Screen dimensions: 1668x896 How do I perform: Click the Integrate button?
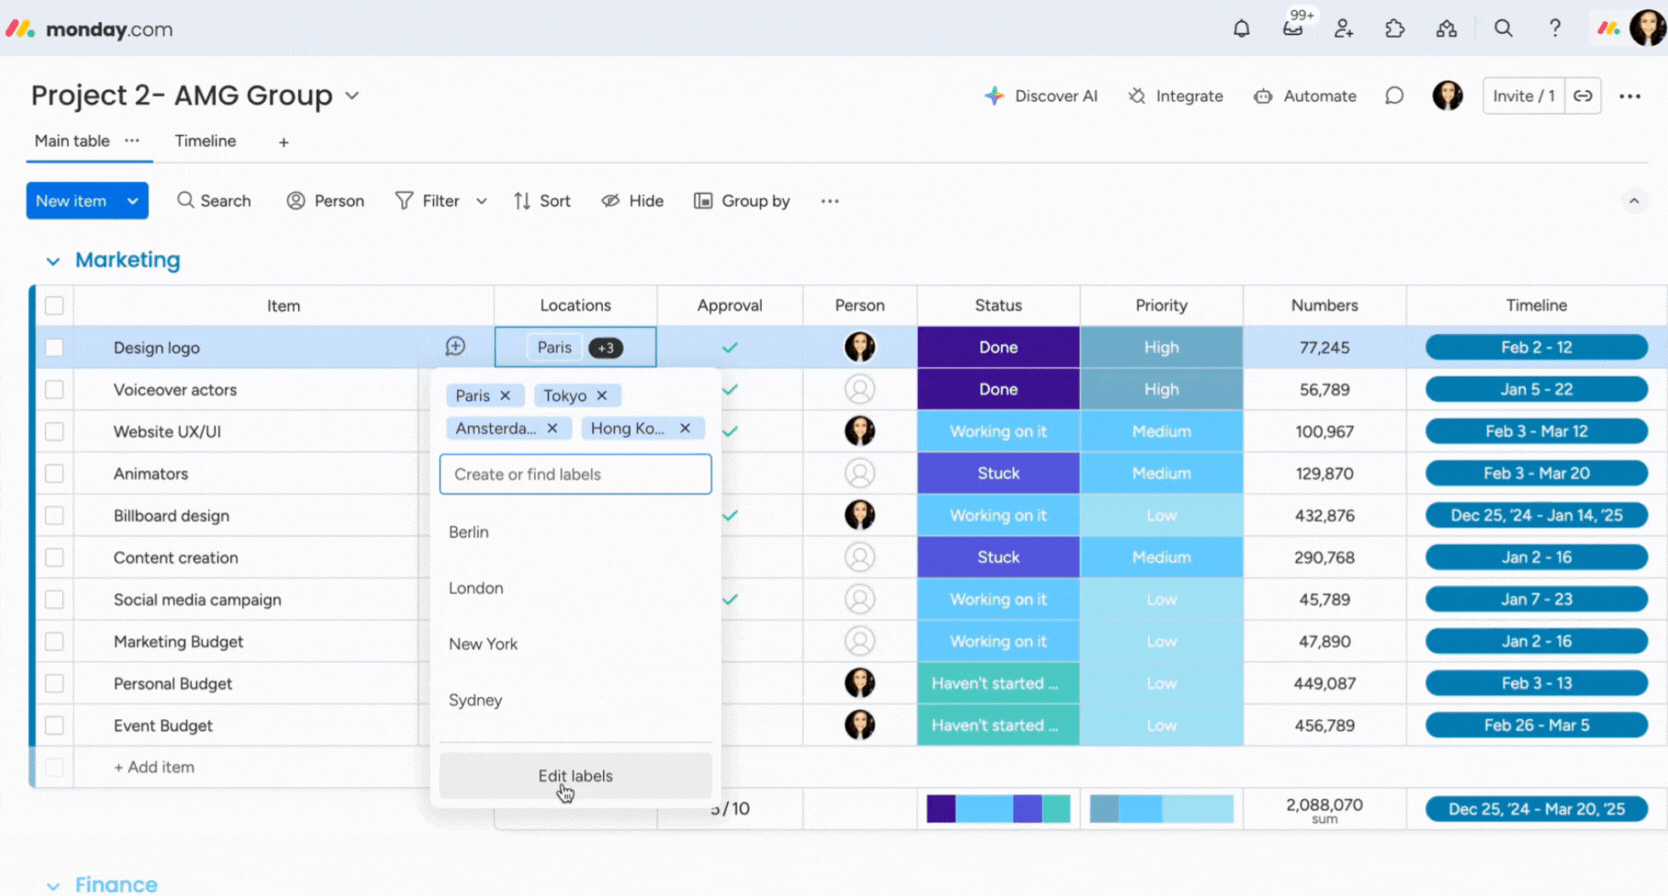click(x=1176, y=96)
